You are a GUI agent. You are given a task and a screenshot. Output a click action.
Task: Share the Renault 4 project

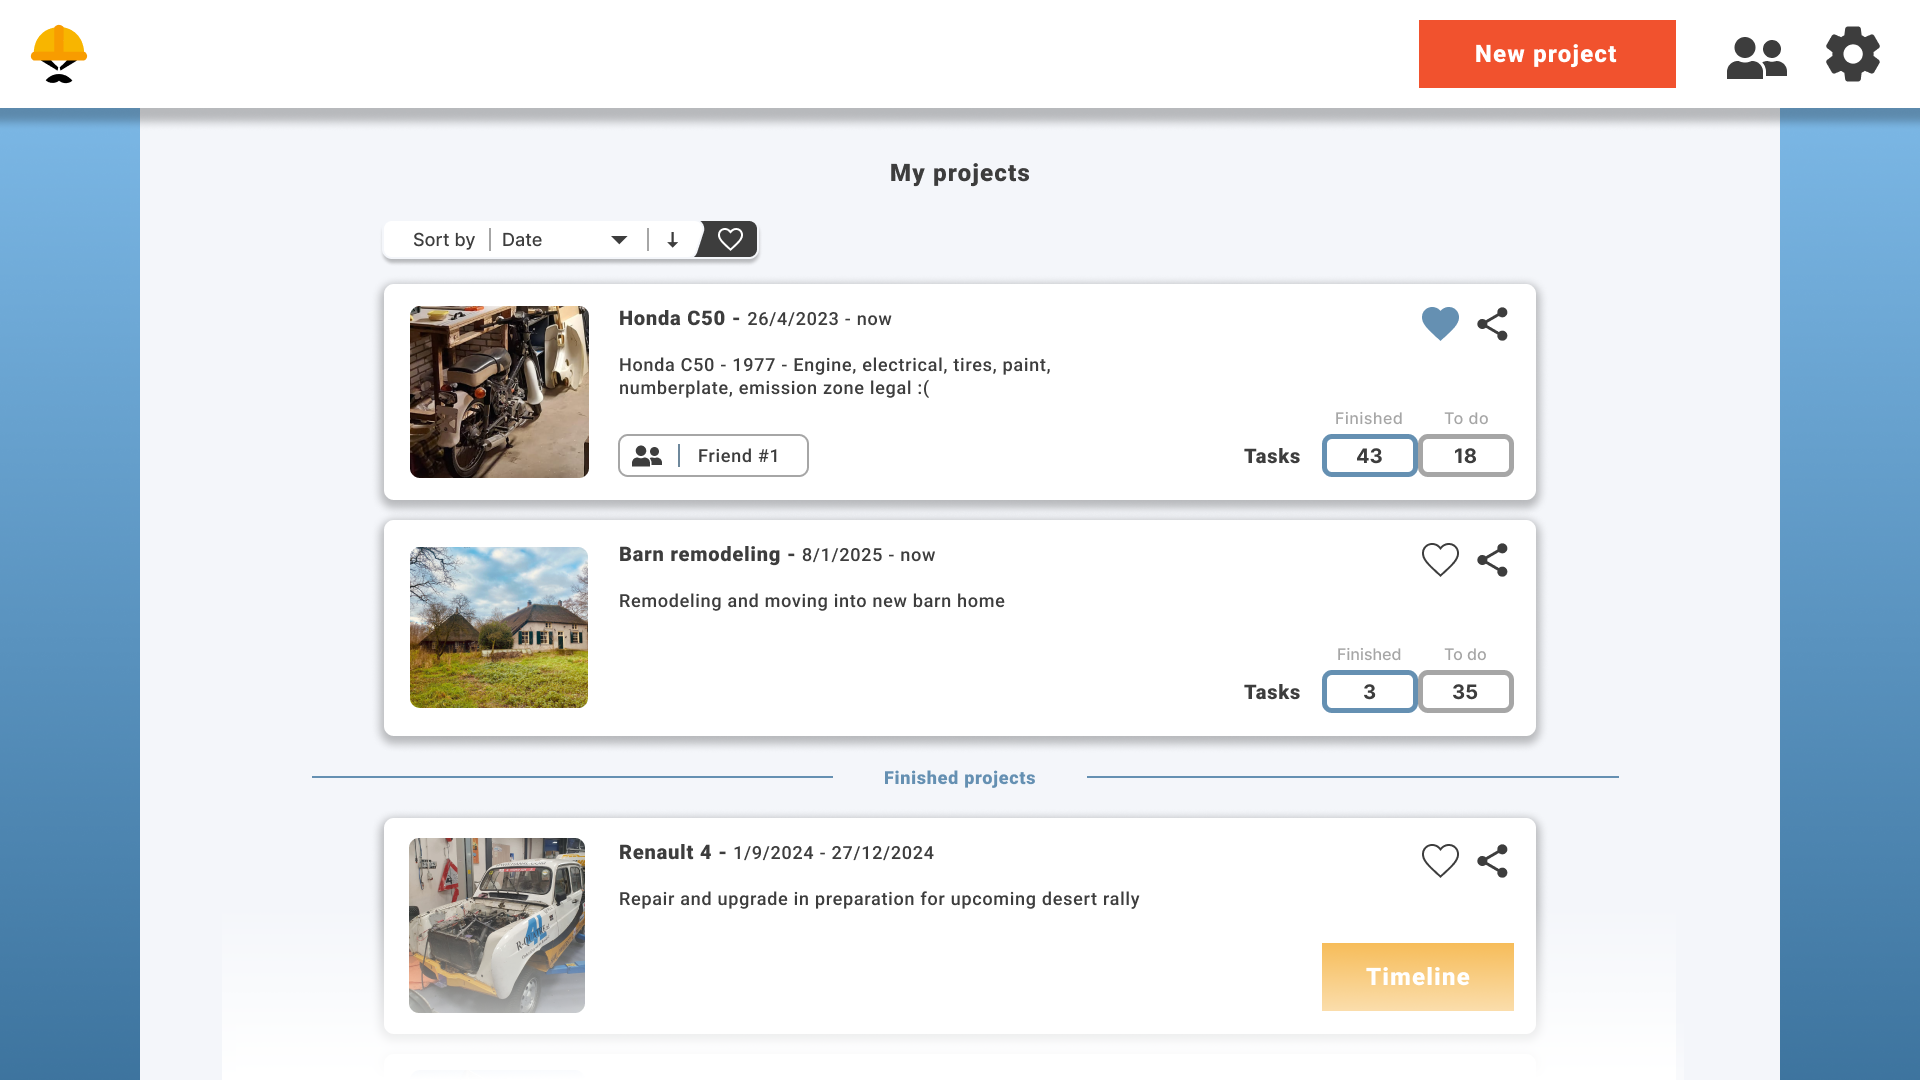coord(1492,861)
